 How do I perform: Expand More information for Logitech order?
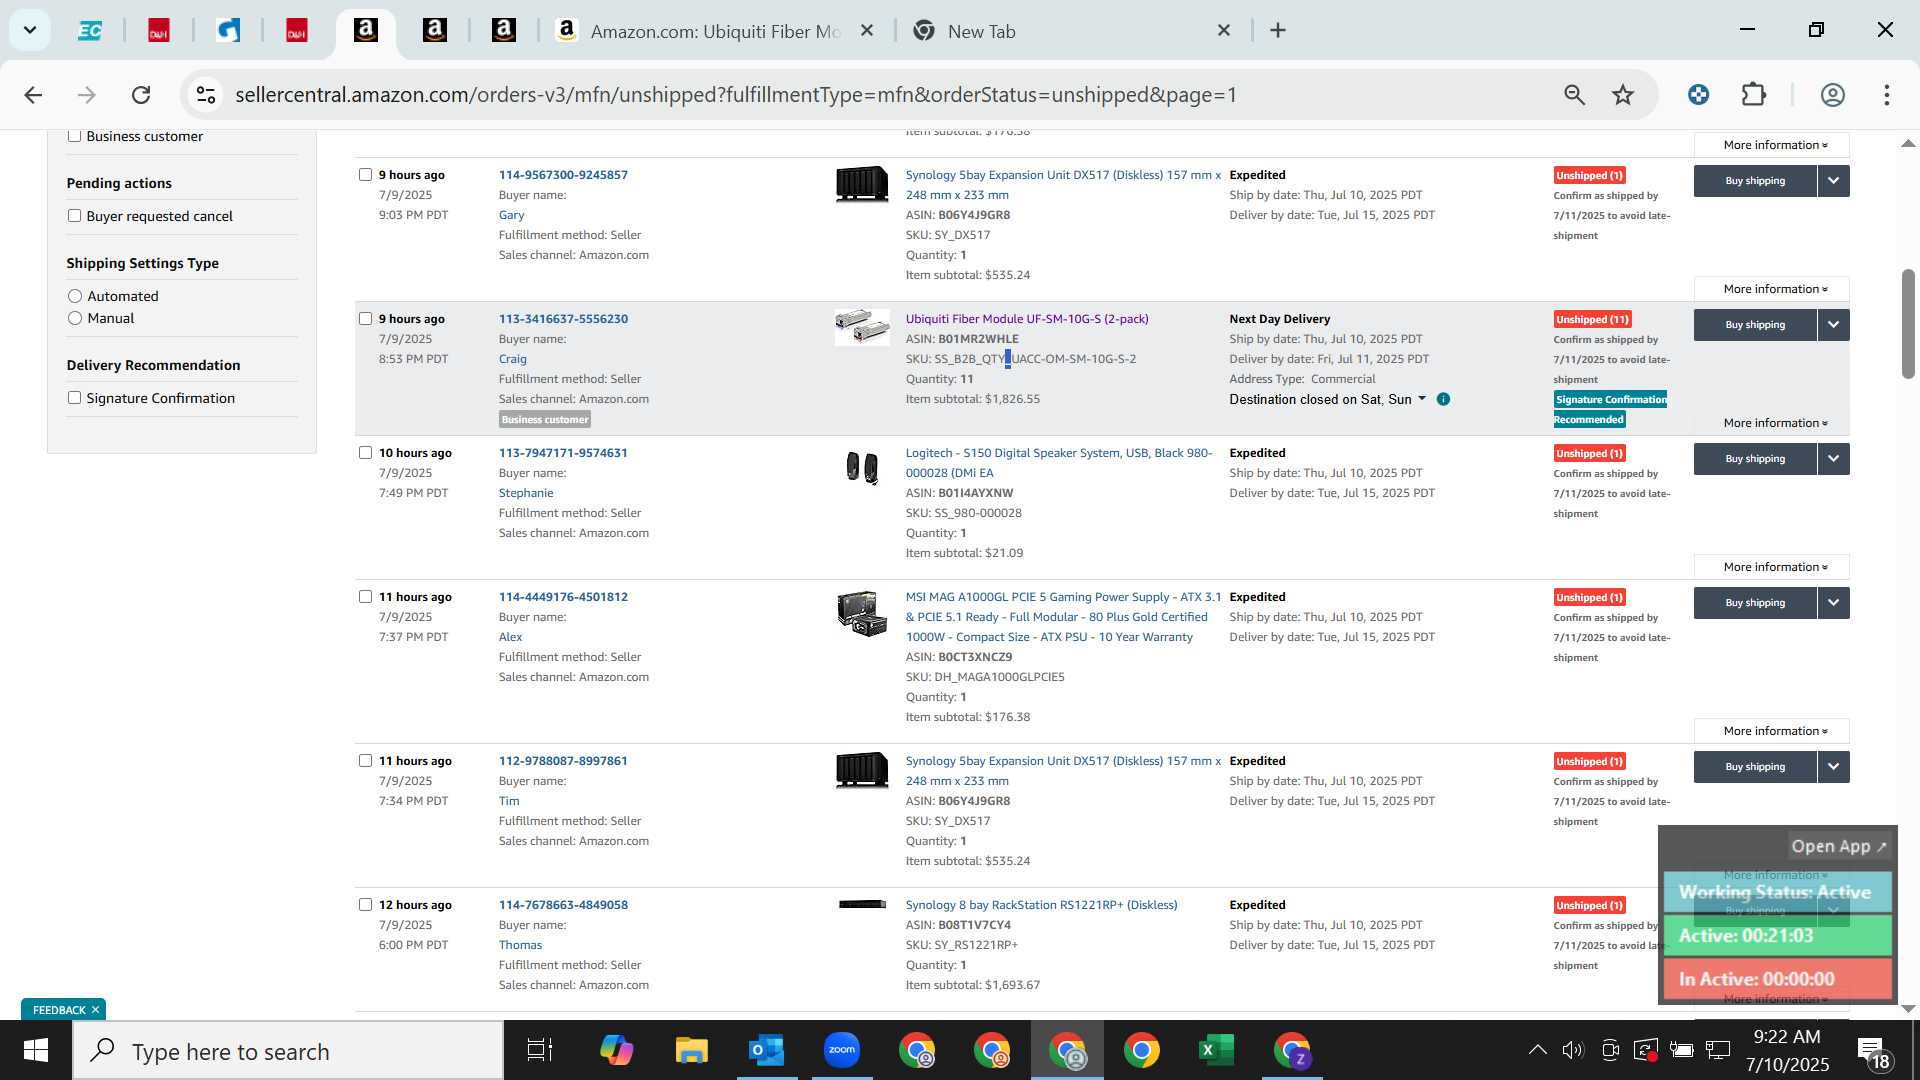(1772, 567)
